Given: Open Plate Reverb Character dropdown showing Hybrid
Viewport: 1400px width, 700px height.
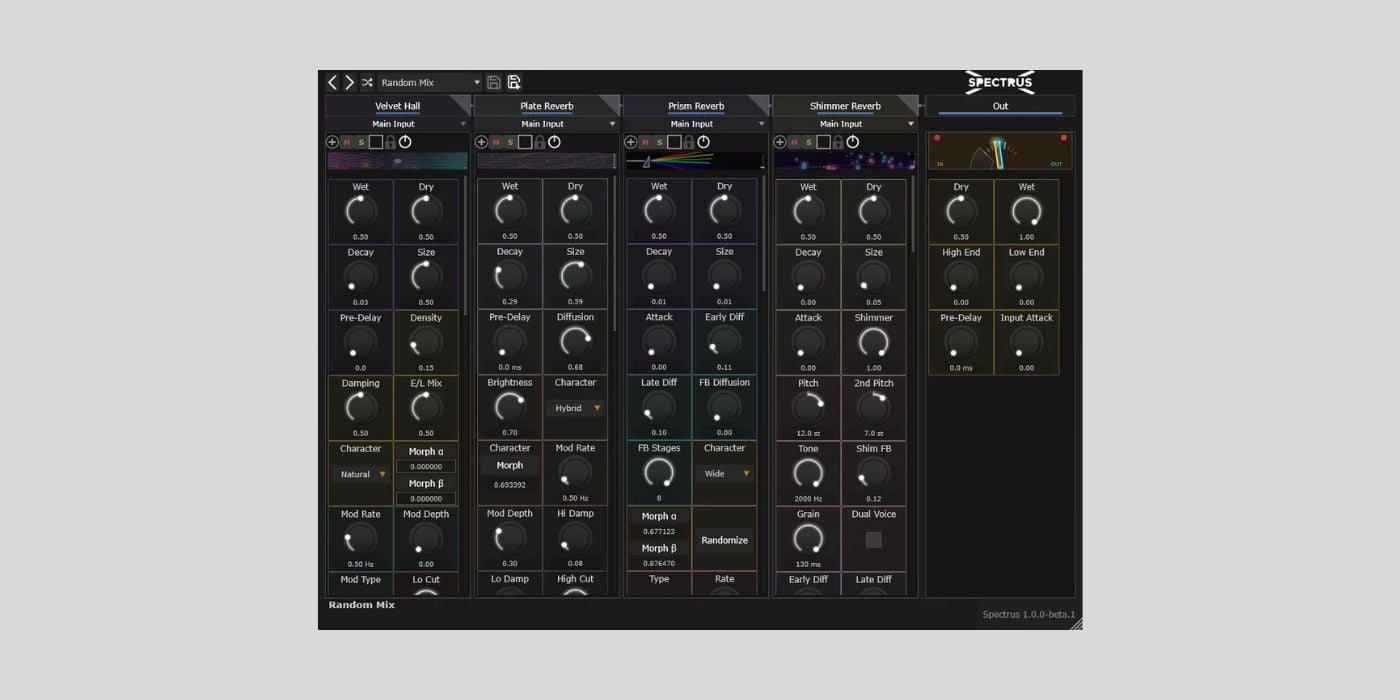Looking at the screenshot, I should [x=575, y=408].
